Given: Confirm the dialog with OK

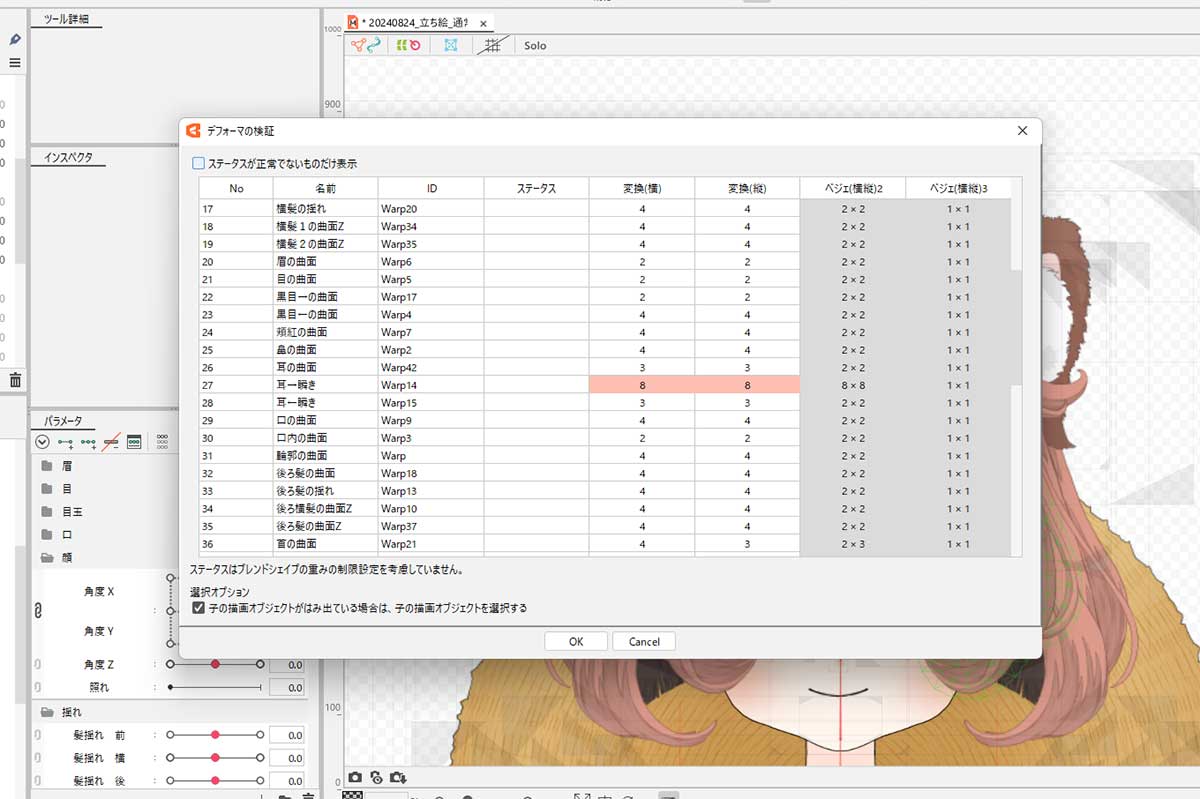Looking at the screenshot, I should click(x=576, y=641).
